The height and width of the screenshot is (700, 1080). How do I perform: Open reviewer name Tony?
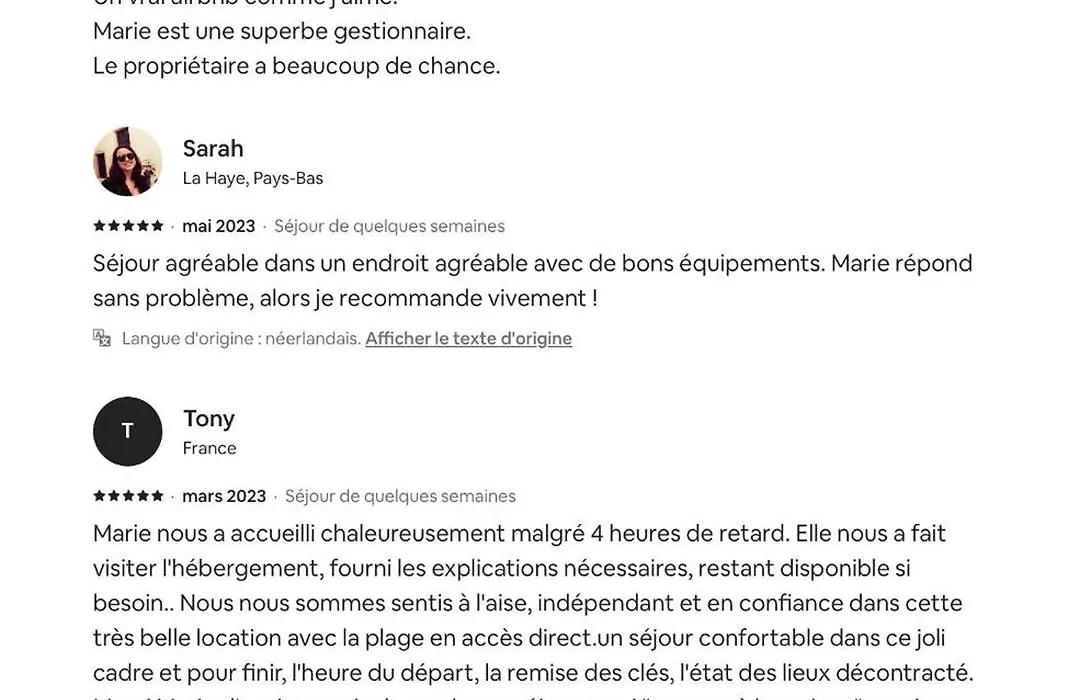209,418
